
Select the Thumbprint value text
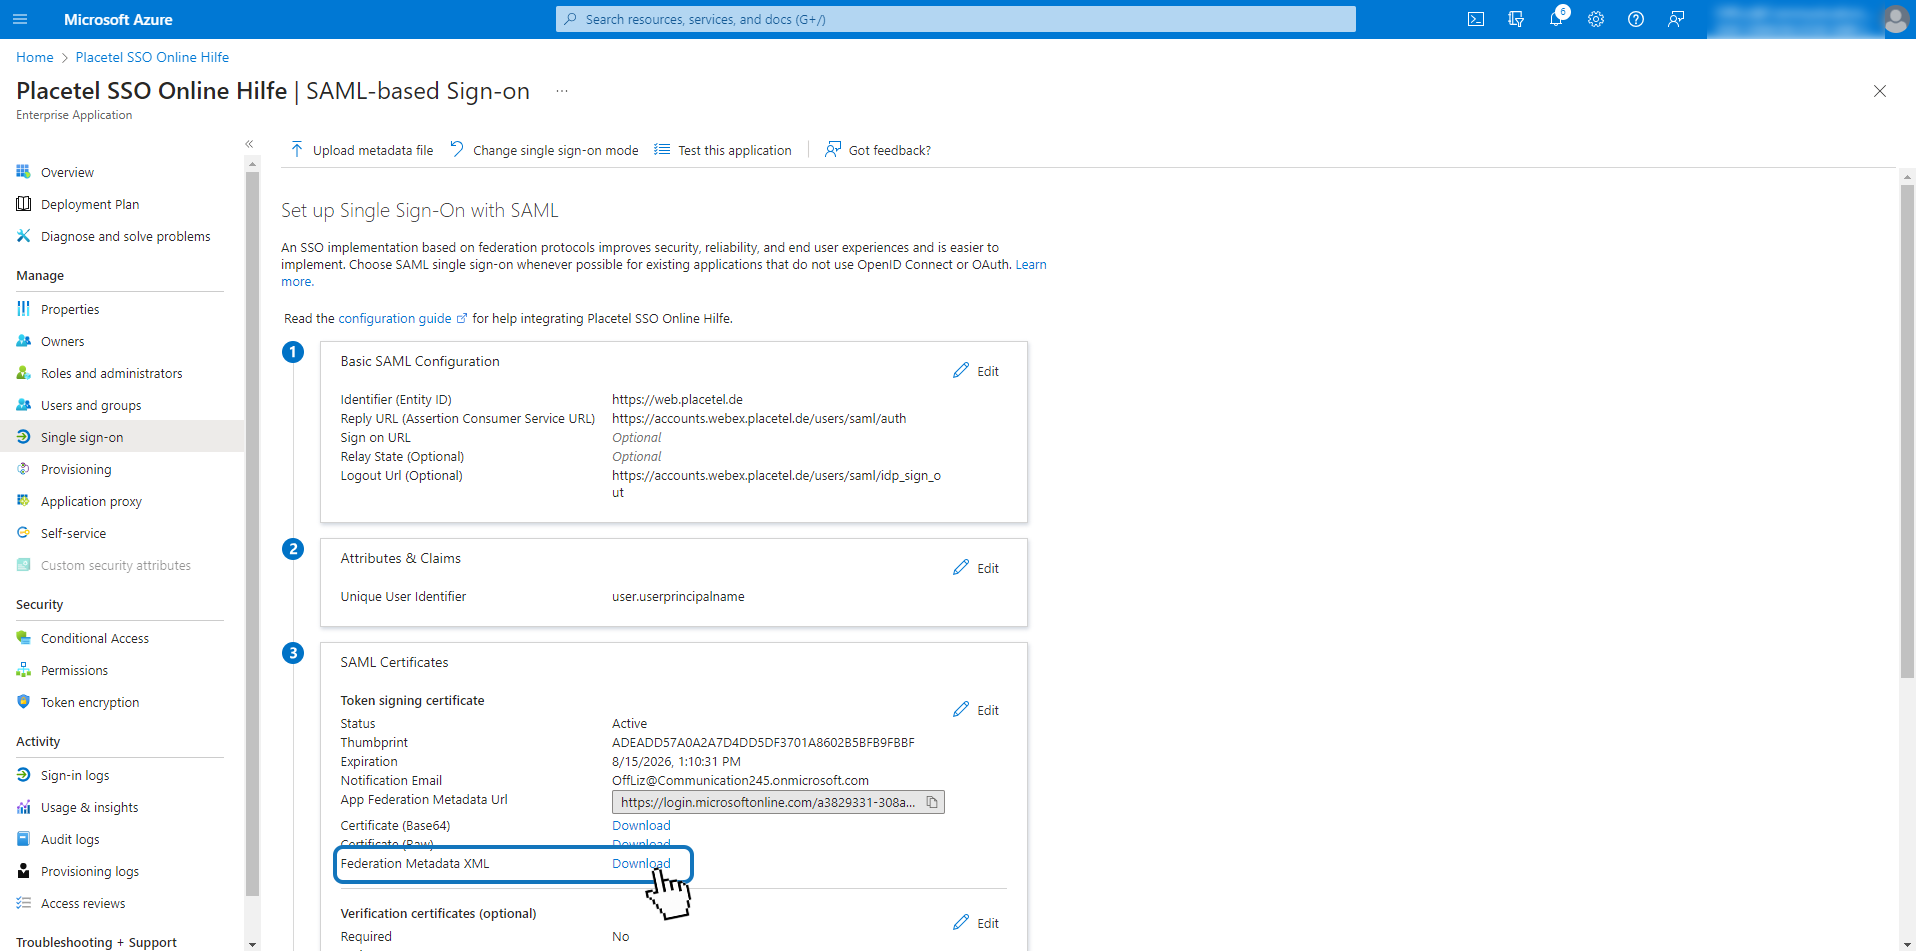(x=763, y=742)
